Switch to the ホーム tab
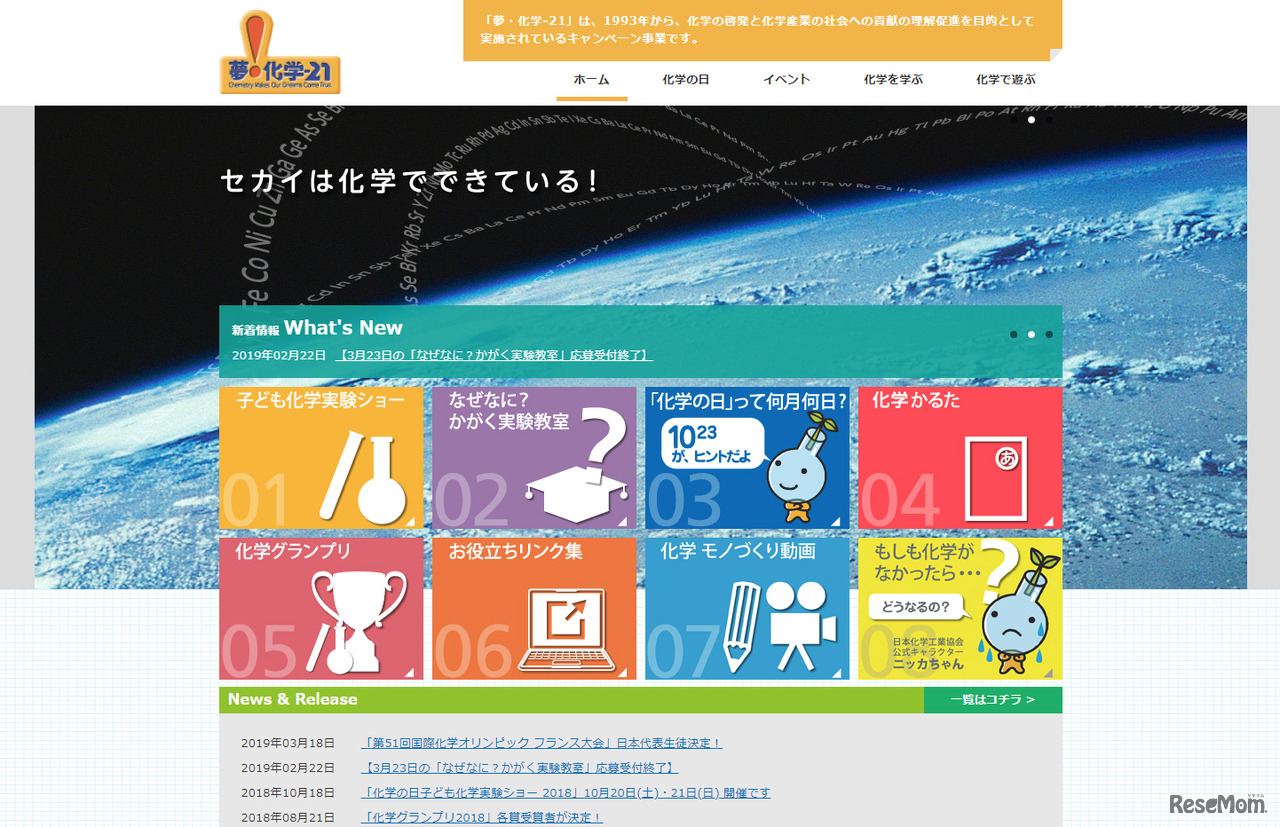This screenshot has width=1280, height=827. (x=591, y=78)
